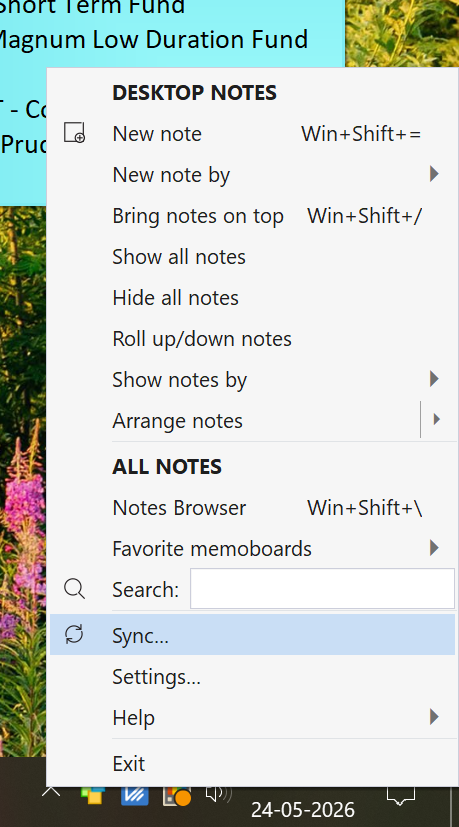This screenshot has width=459, height=827.
Task: Click the Sync circular arrows icon
Action: tap(74, 634)
